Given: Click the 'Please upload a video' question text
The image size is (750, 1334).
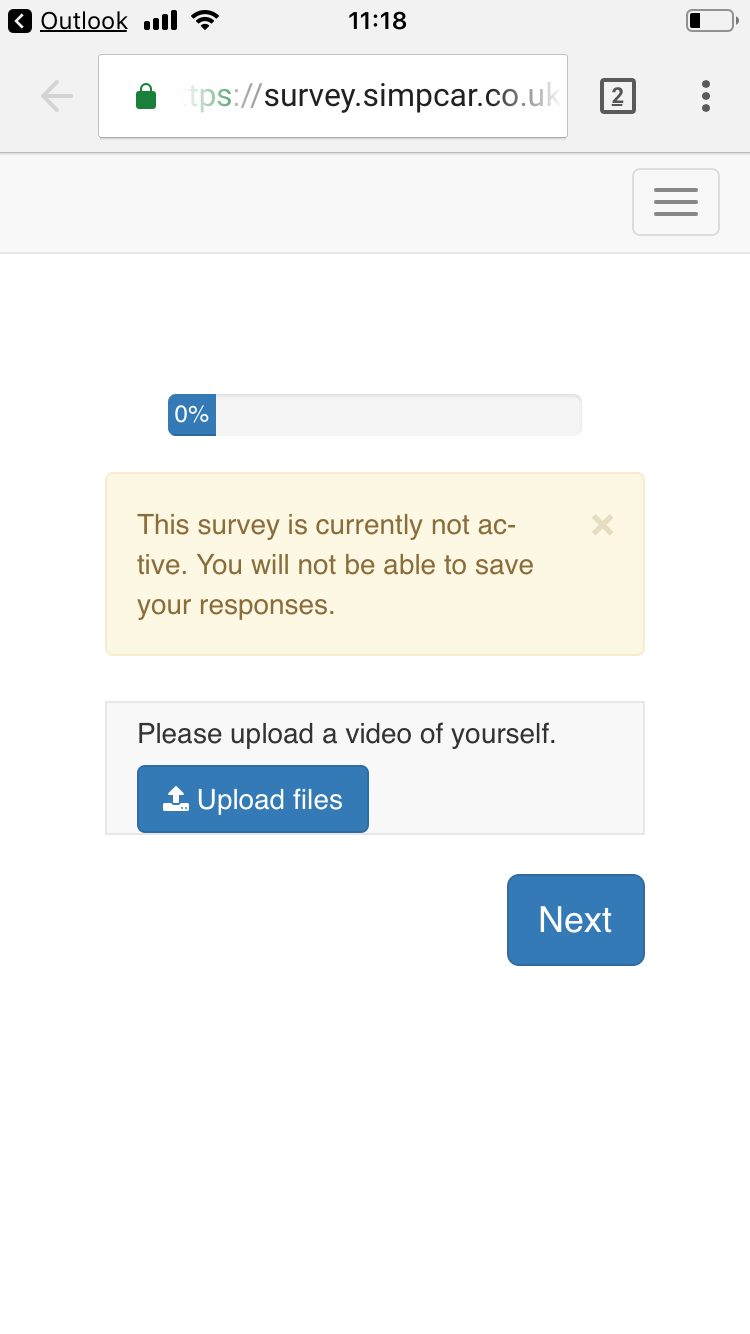Looking at the screenshot, I should click(346, 734).
